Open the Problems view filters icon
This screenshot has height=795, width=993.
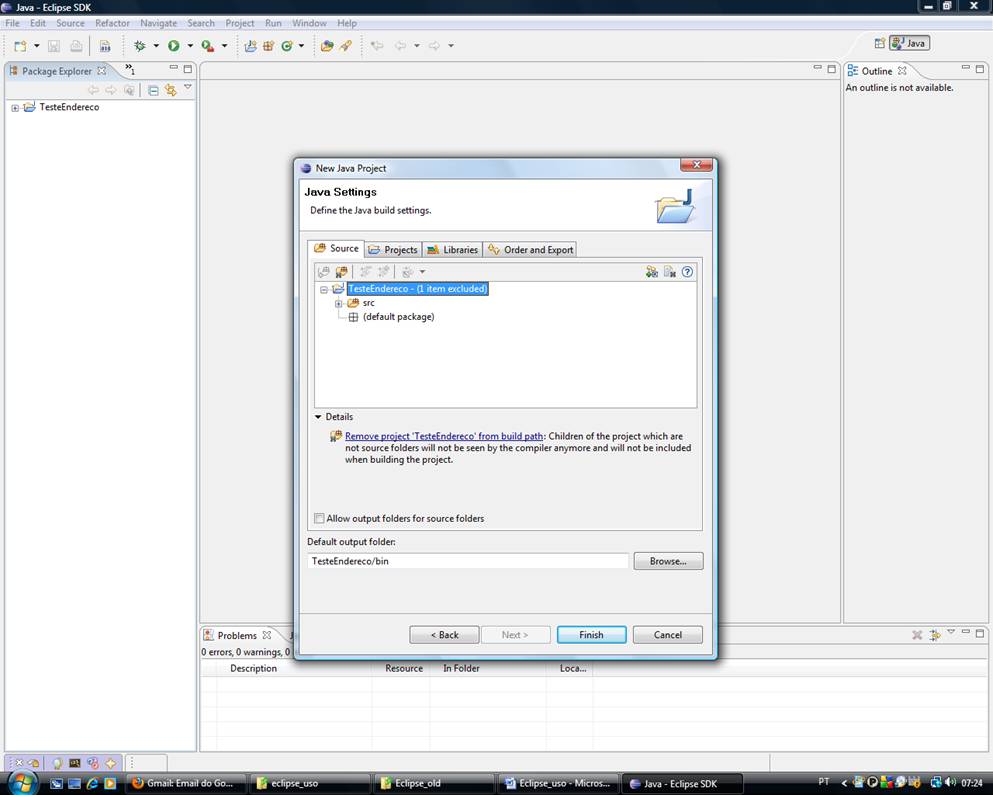935,635
